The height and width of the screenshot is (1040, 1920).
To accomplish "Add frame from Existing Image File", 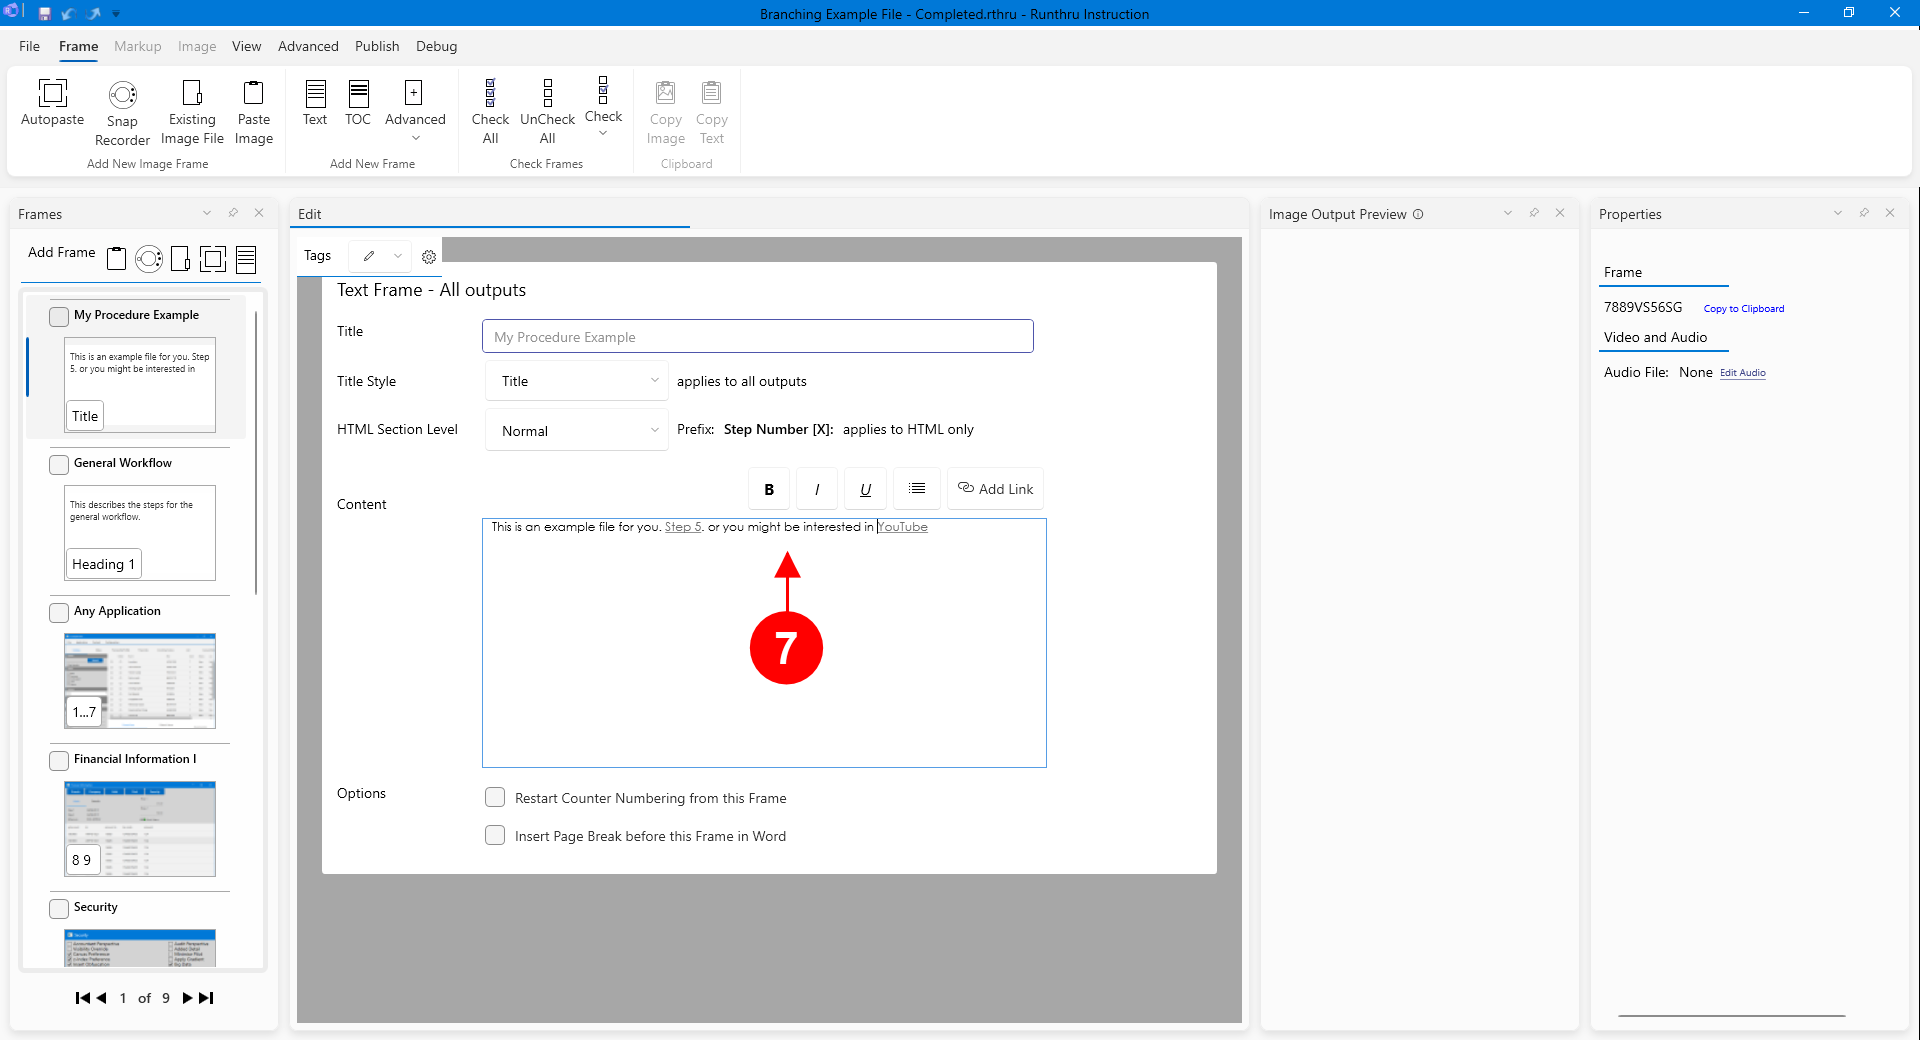I will click(x=192, y=94).
